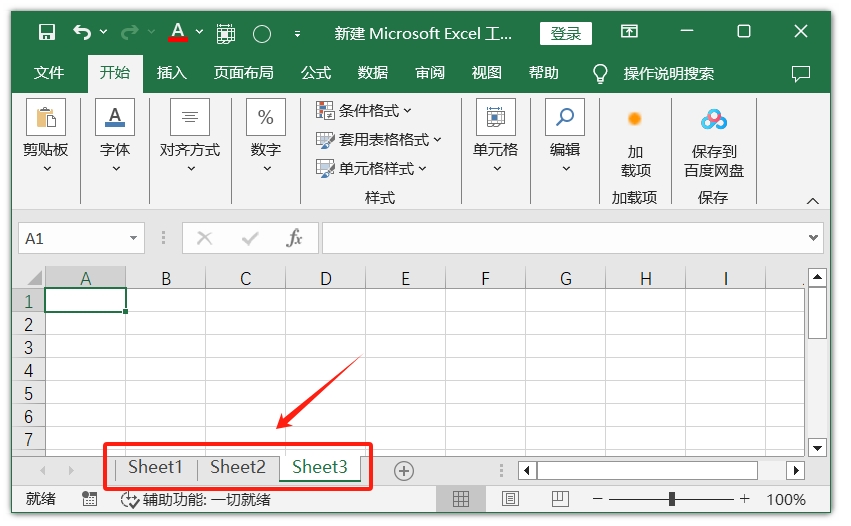Click the 加载项 add-ins button
This screenshot has height=526, width=851.
(x=635, y=144)
